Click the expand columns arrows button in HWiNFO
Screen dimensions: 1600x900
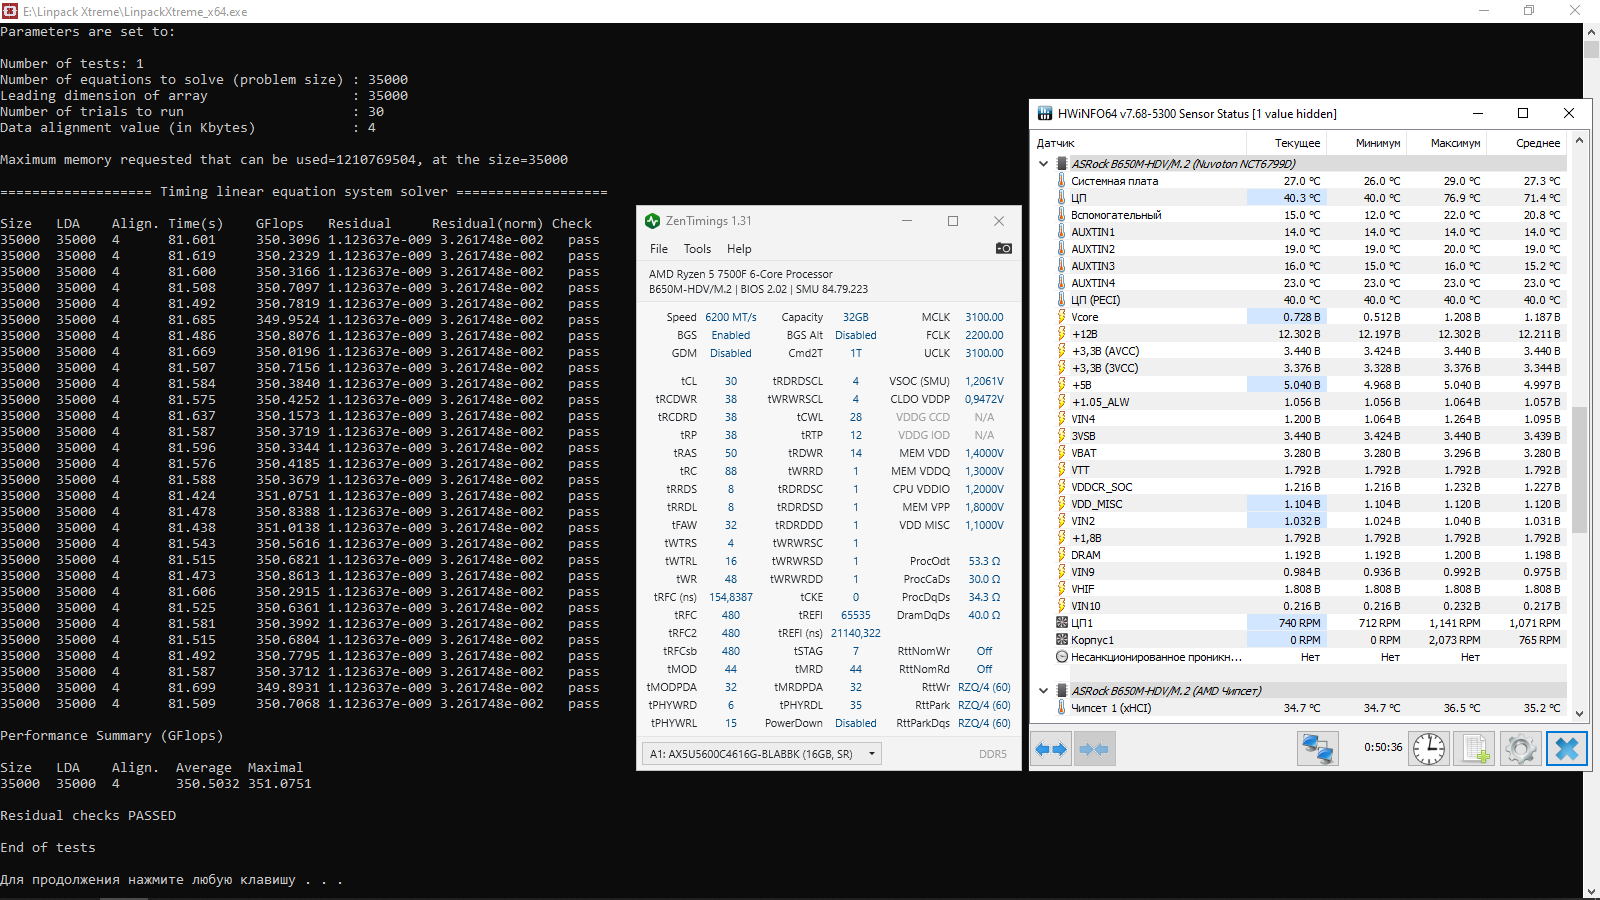click(x=1051, y=749)
